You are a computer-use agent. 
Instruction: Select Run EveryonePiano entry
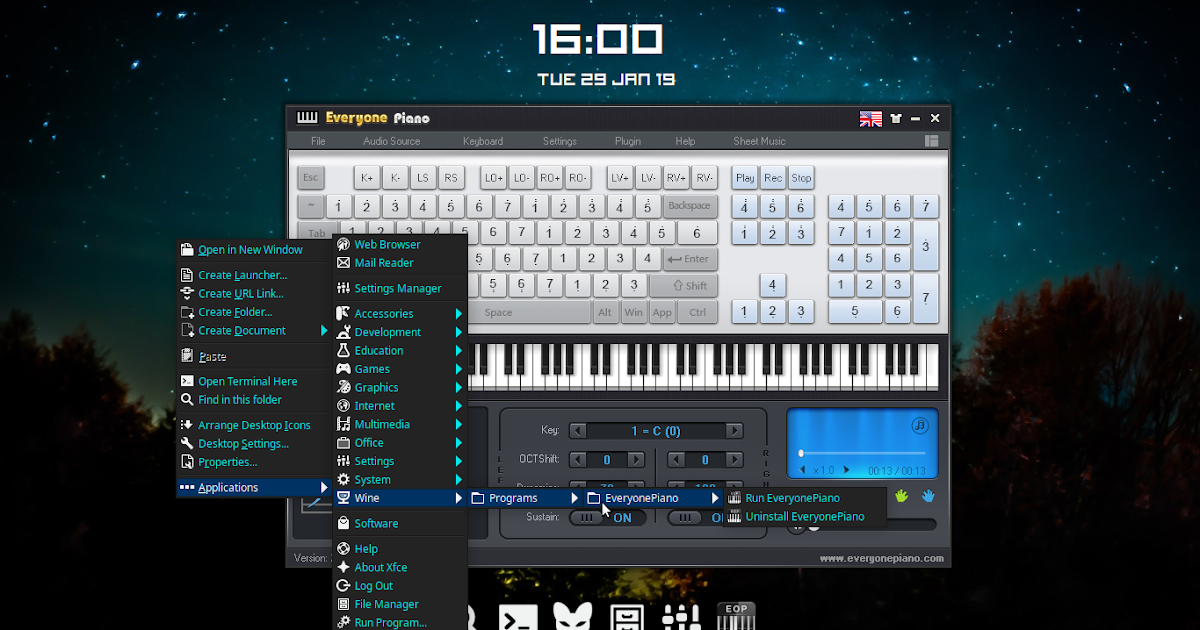point(803,498)
